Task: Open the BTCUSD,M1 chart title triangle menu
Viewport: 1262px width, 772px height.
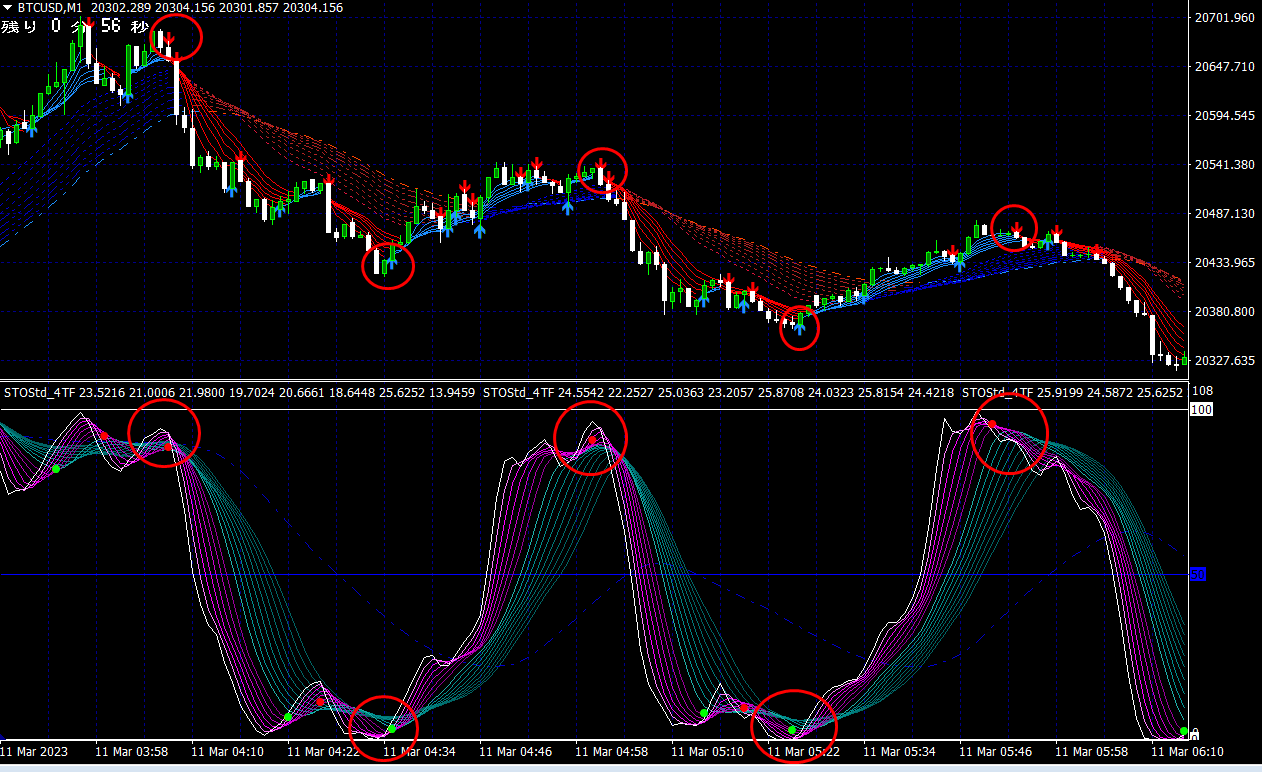Action: [x=8, y=7]
